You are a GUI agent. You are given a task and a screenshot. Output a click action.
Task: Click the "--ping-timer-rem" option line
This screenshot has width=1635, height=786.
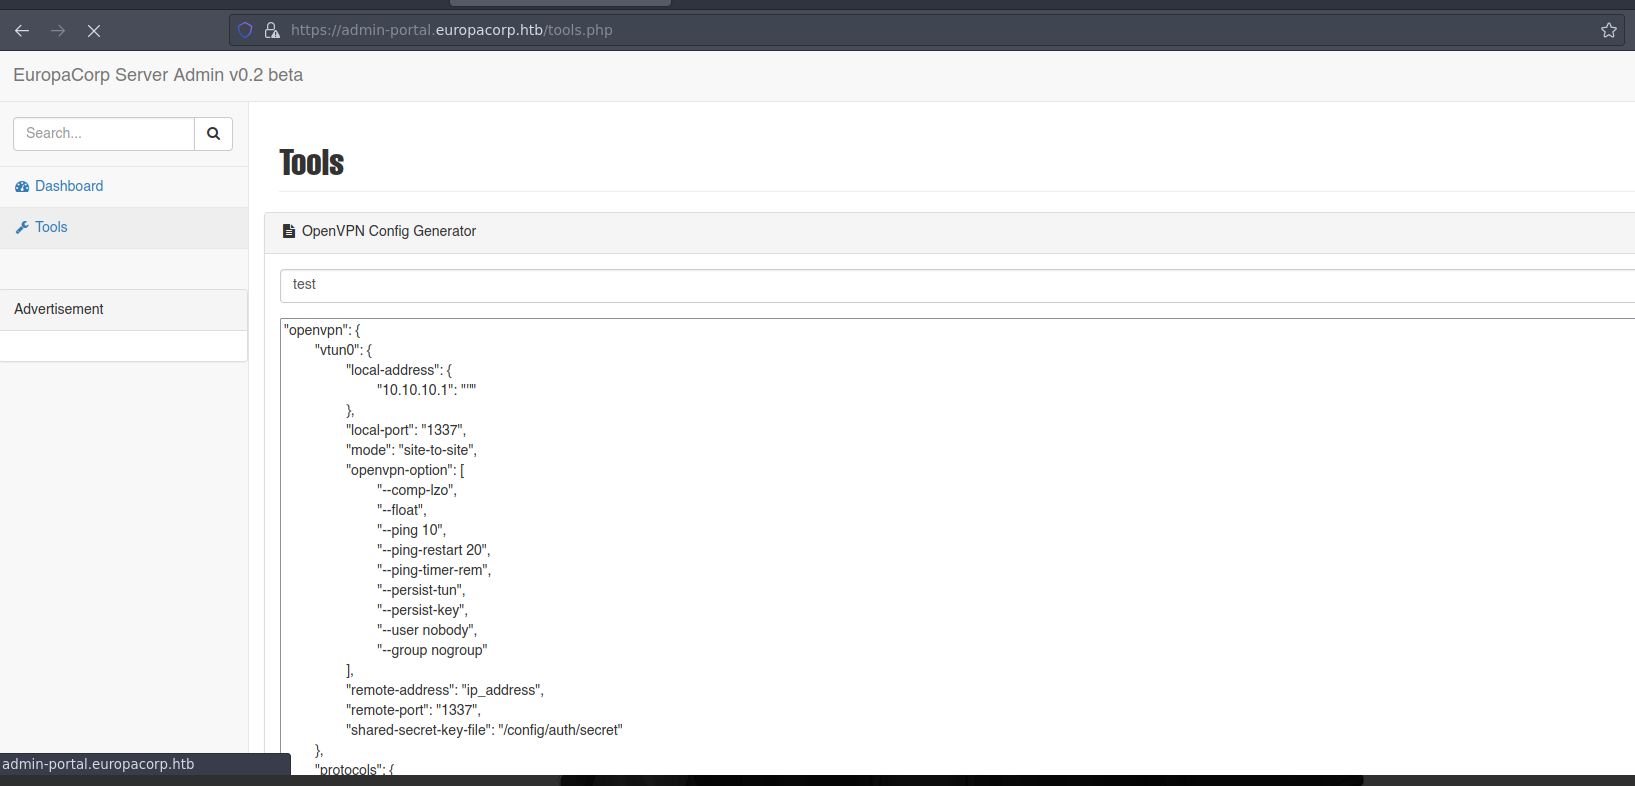tap(434, 570)
